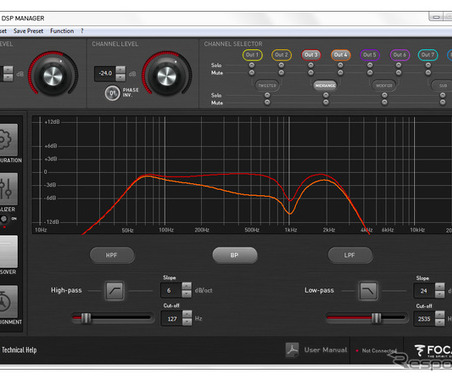Solo the Out 7 channel
This screenshot has height=380, width=452.
428,65
